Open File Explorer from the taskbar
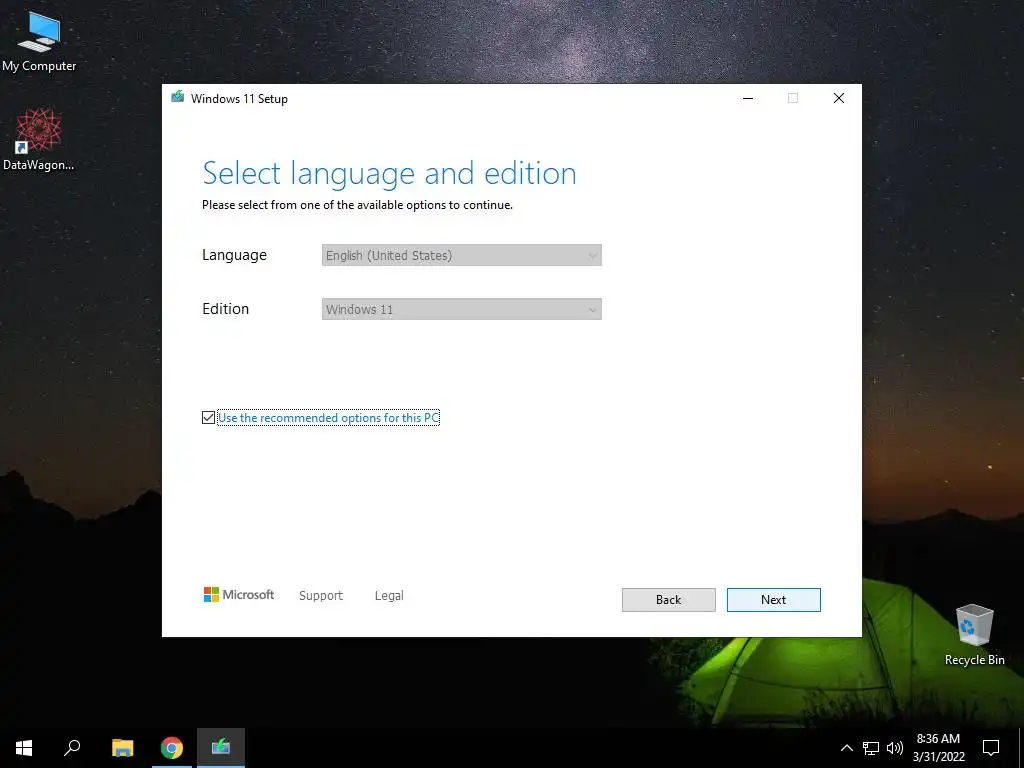 (122, 748)
